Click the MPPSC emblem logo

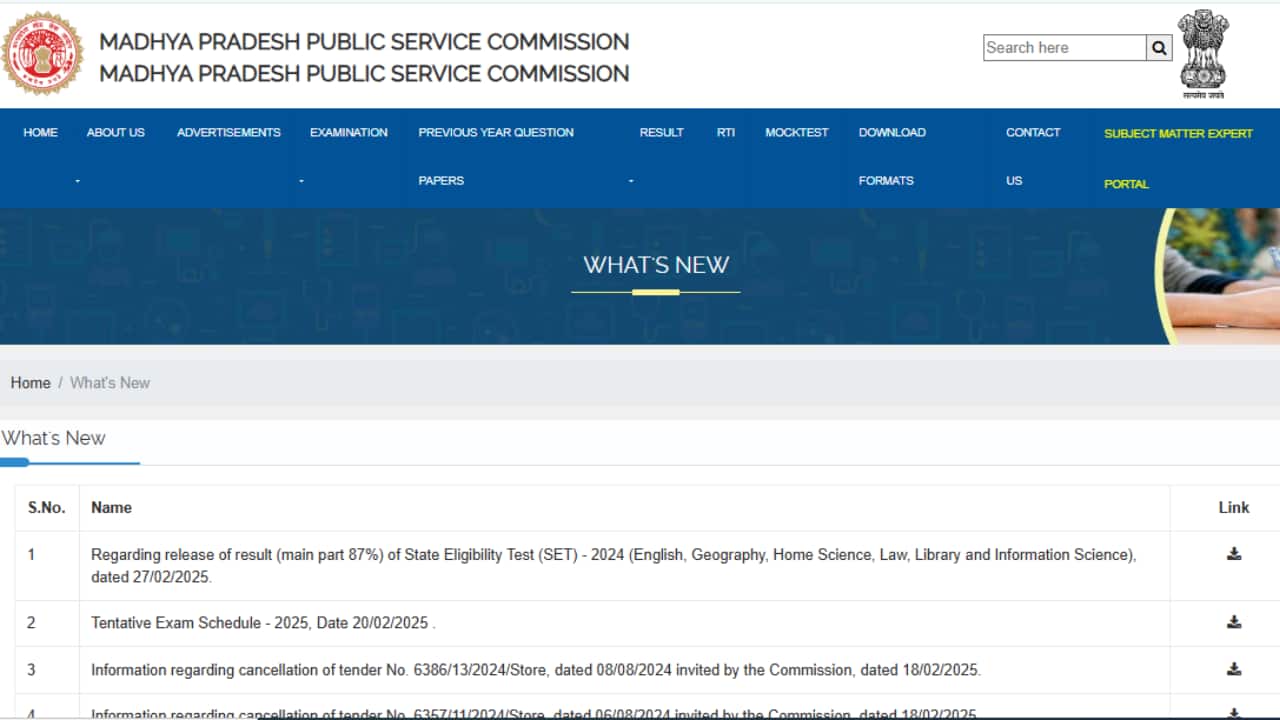point(45,52)
